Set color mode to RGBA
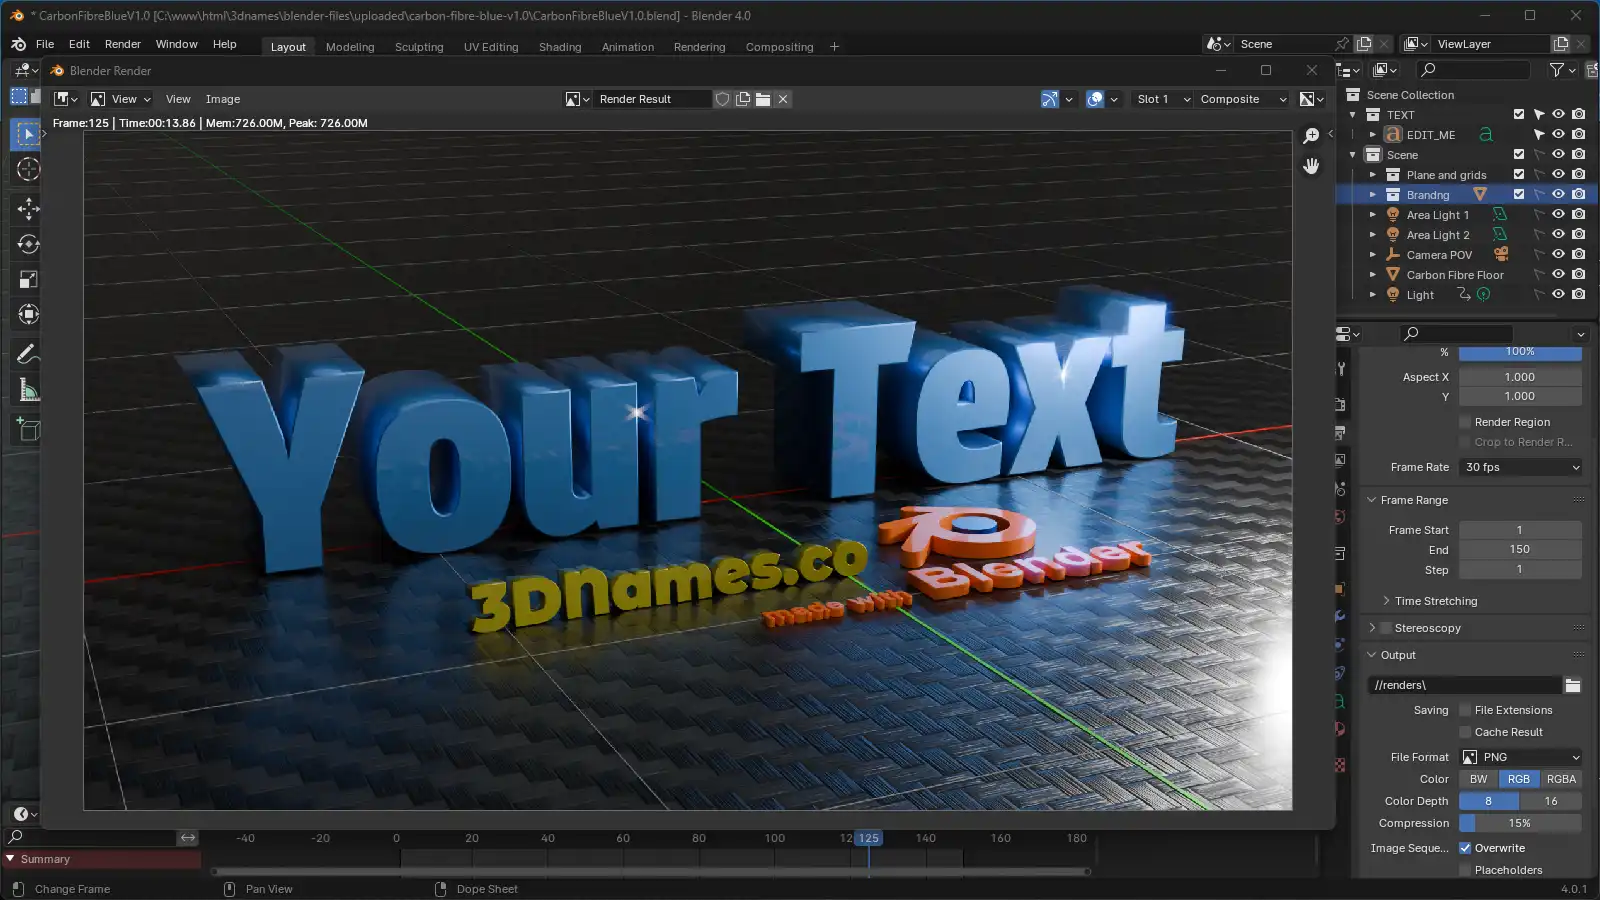This screenshot has width=1600, height=900. [x=1560, y=779]
